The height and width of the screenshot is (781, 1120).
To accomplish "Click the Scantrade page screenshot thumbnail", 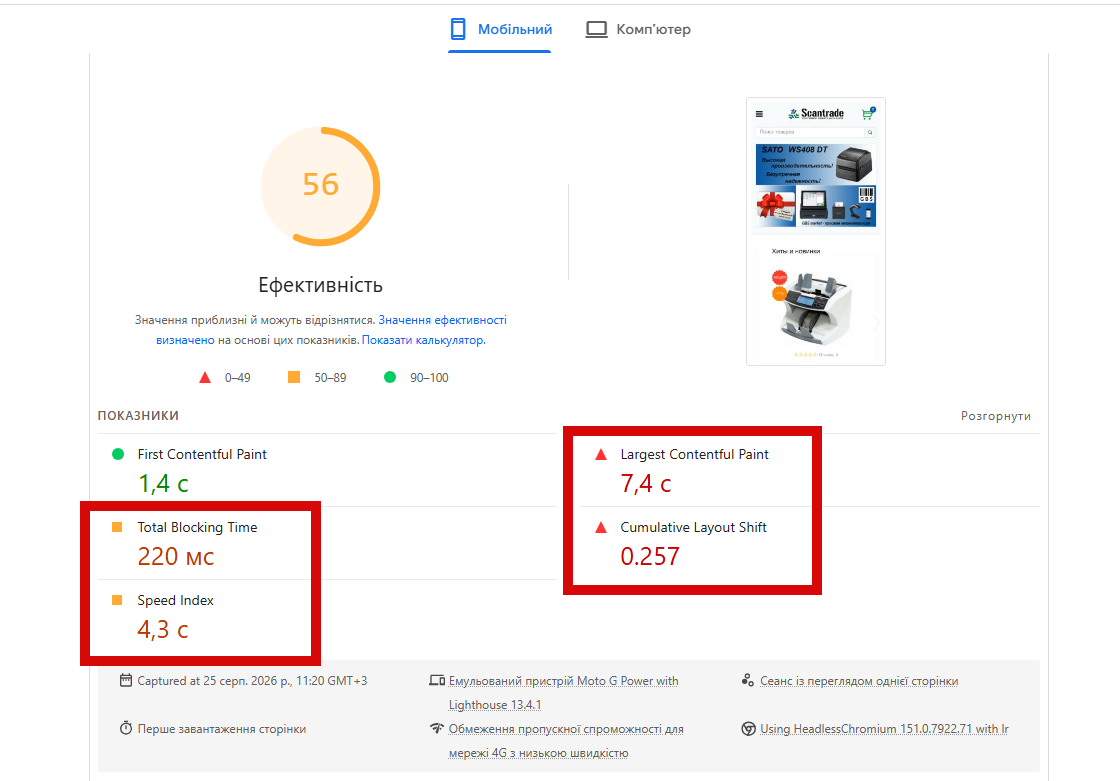I will click(x=816, y=232).
